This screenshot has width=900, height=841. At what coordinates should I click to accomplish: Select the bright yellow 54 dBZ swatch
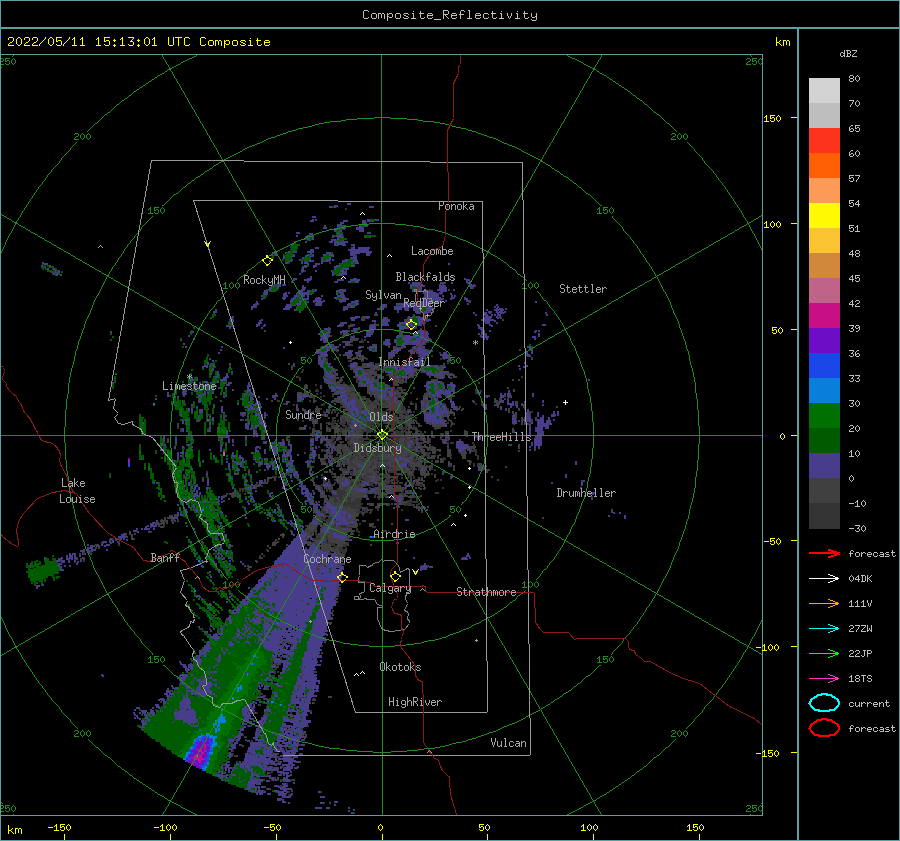[x=824, y=215]
